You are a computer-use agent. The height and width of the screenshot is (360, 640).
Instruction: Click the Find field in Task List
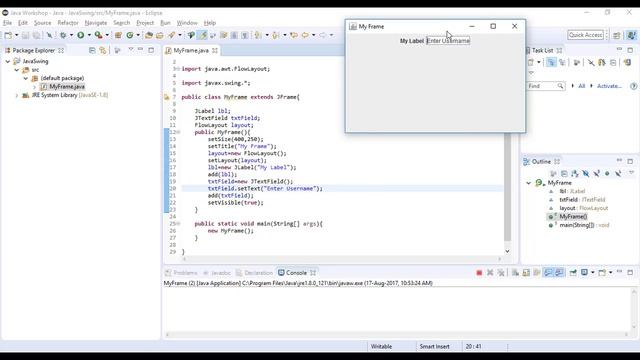coord(546,86)
